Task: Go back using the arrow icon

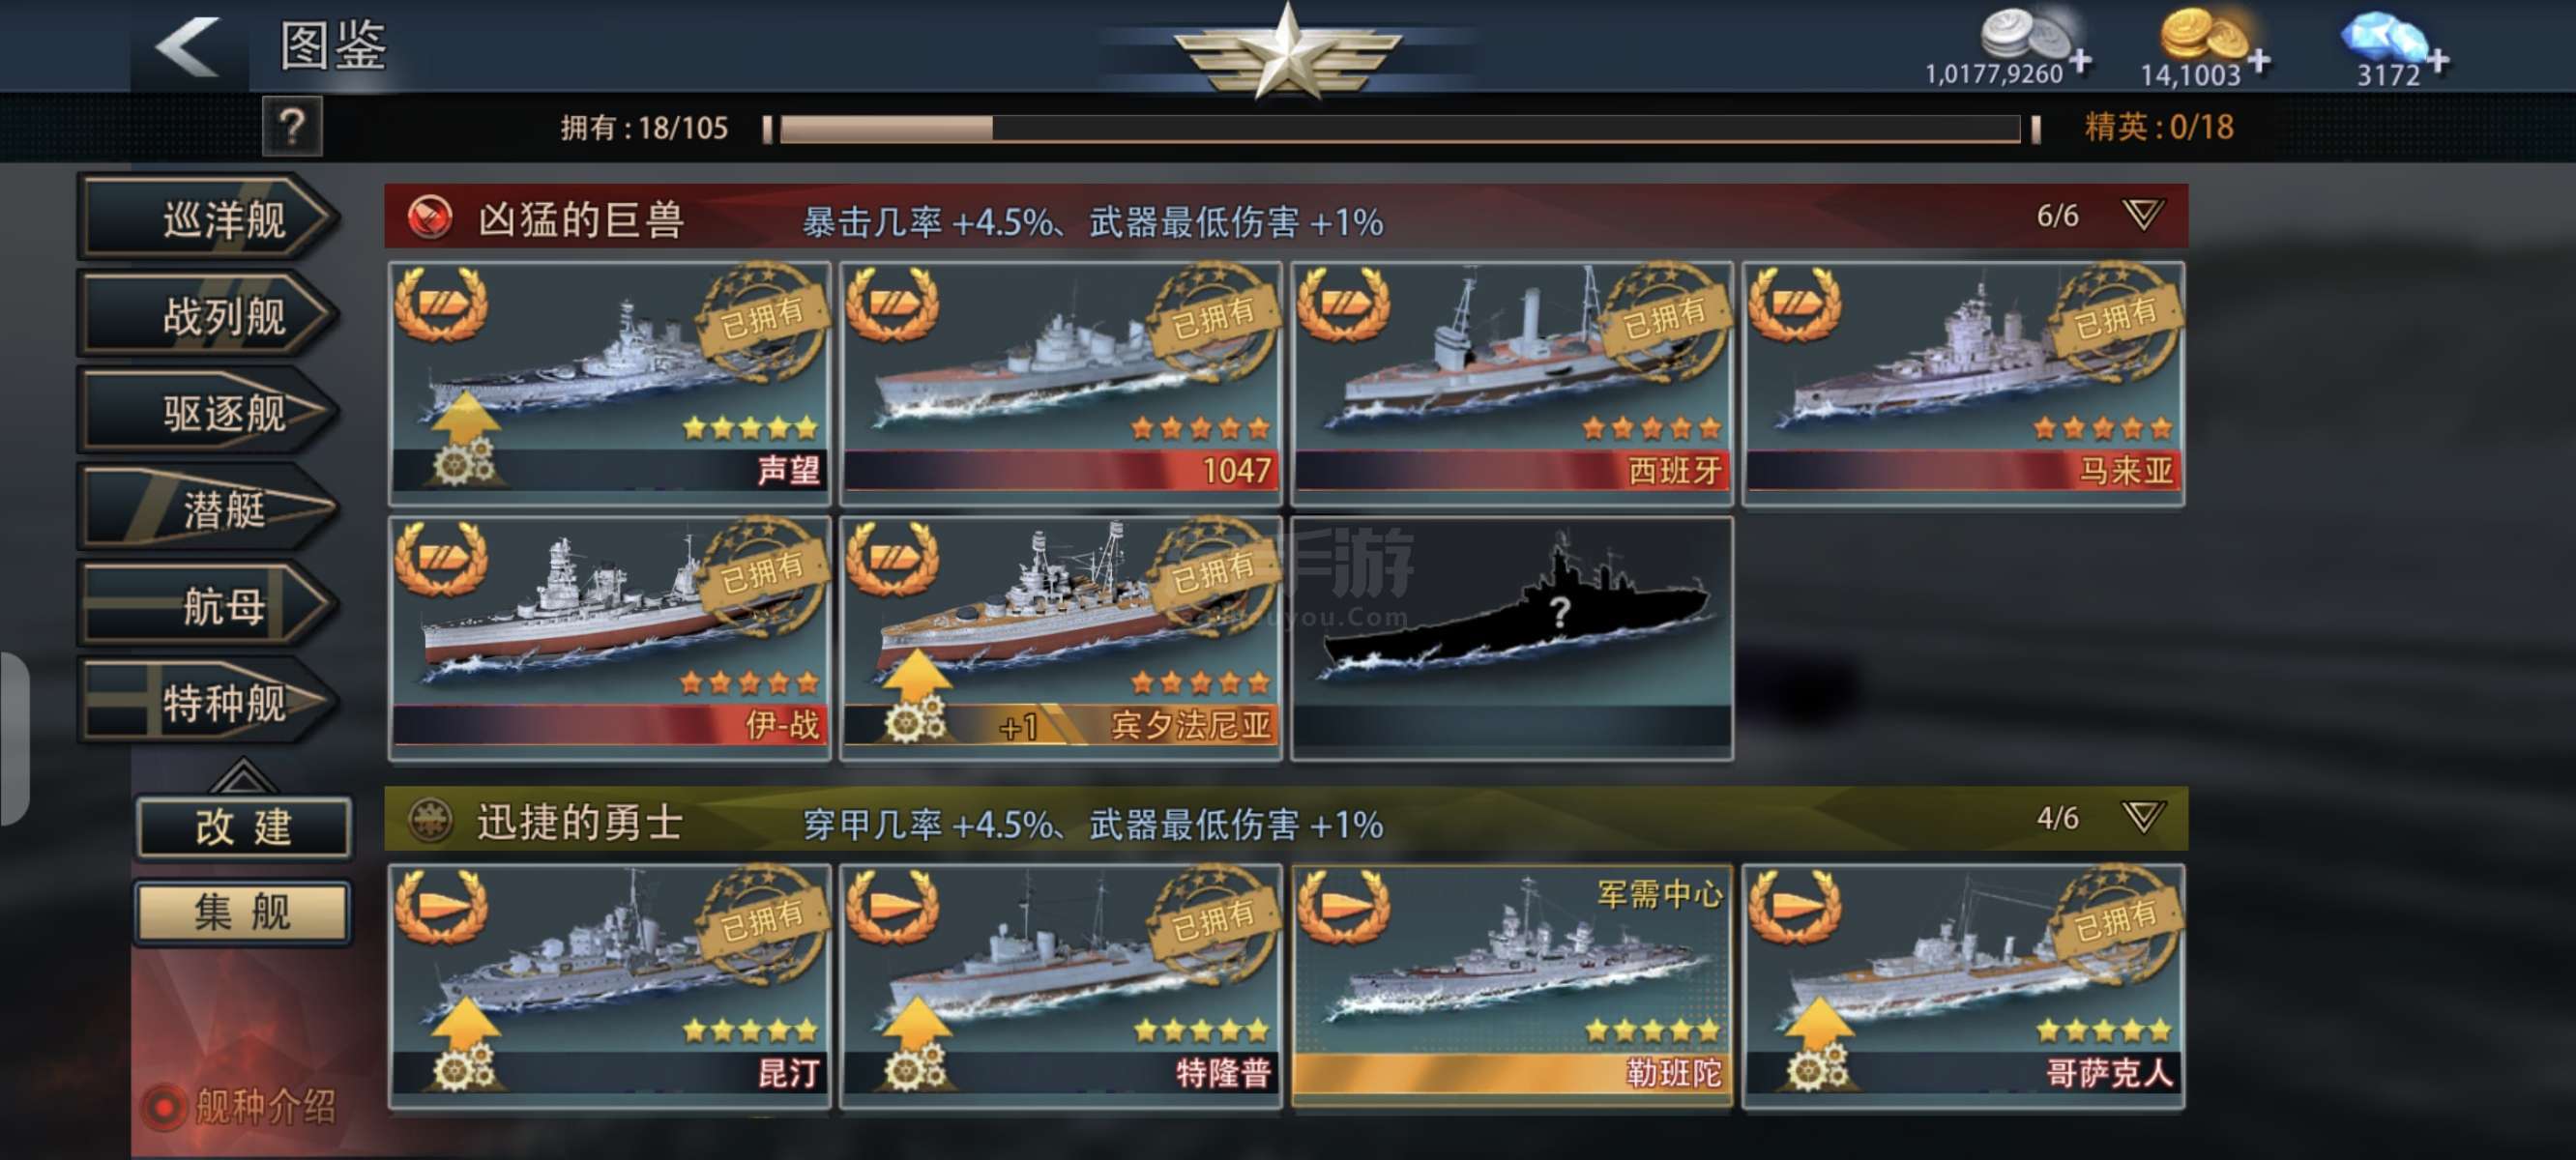Action: pos(188,46)
